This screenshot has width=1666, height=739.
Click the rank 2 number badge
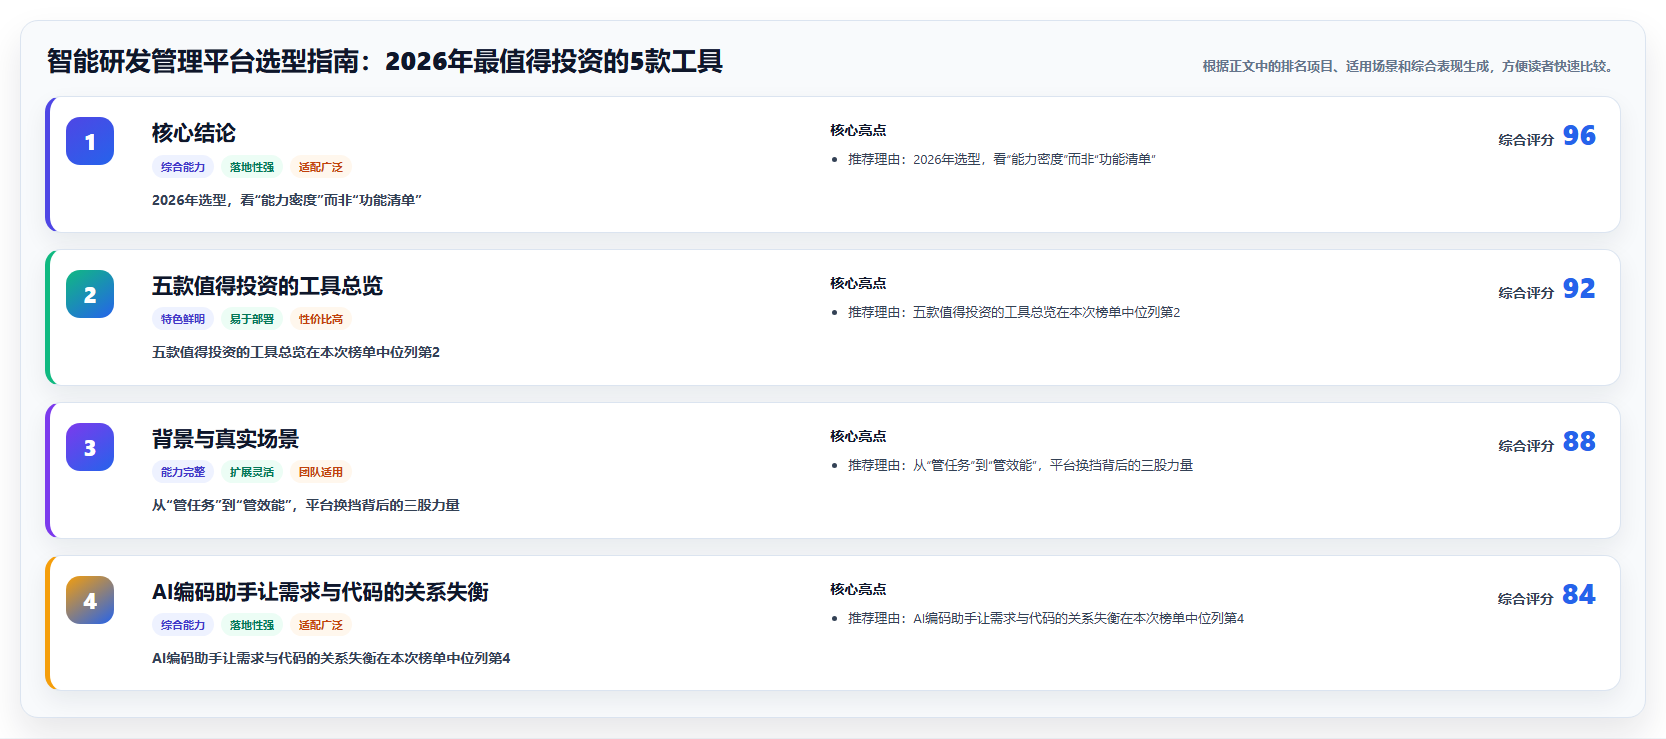pos(90,294)
